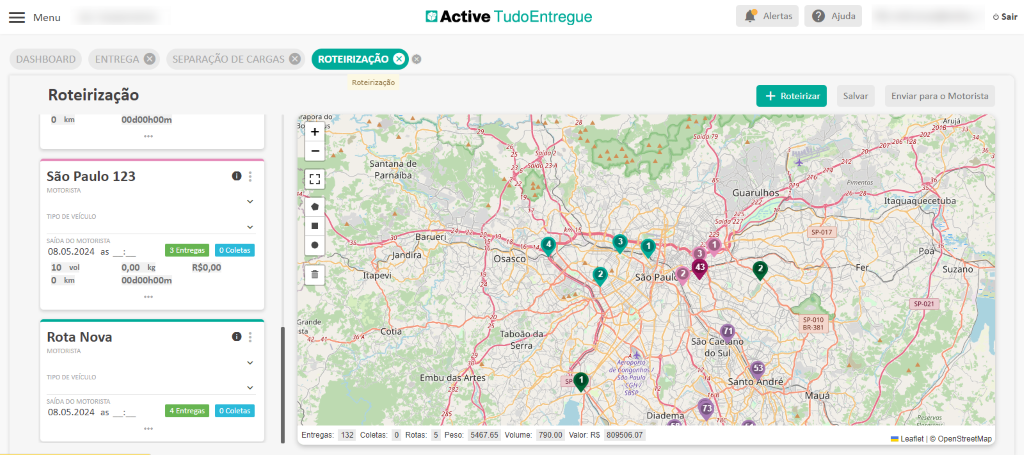Click 4 Entregas badge on Rota Nova

(187, 411)
